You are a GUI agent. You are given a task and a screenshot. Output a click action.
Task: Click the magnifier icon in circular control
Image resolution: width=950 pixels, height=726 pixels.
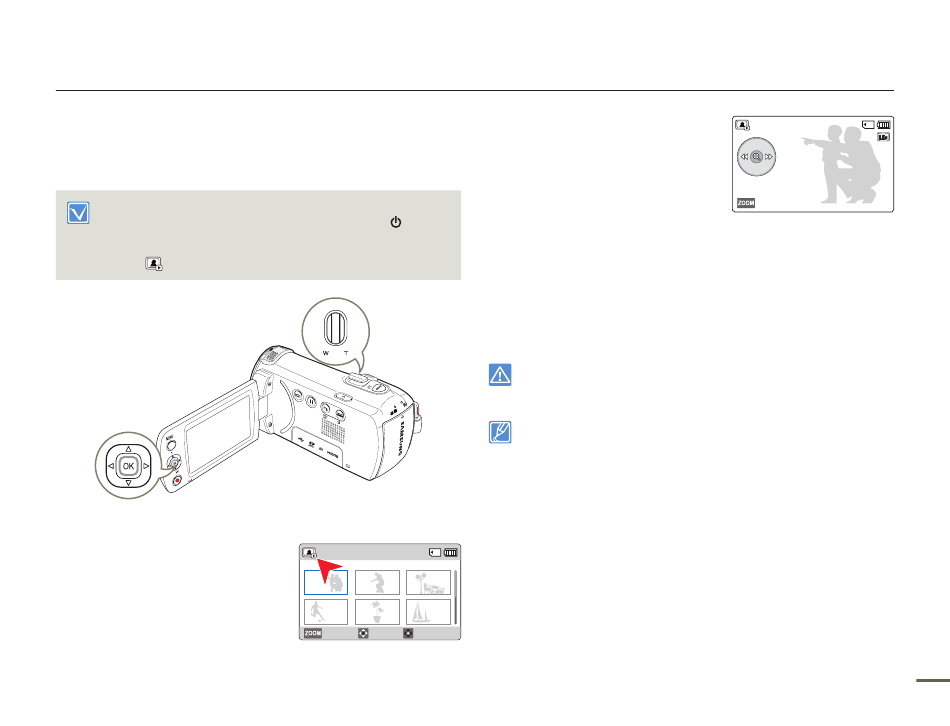(756, 157)
